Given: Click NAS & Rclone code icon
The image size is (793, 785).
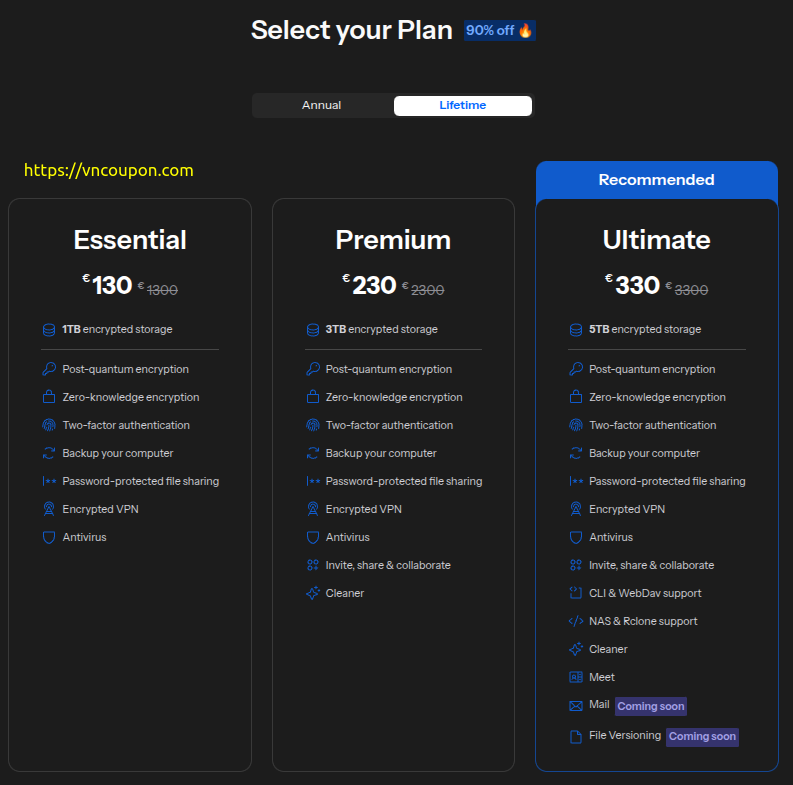Looking at the screenshot, I should 575,621.
